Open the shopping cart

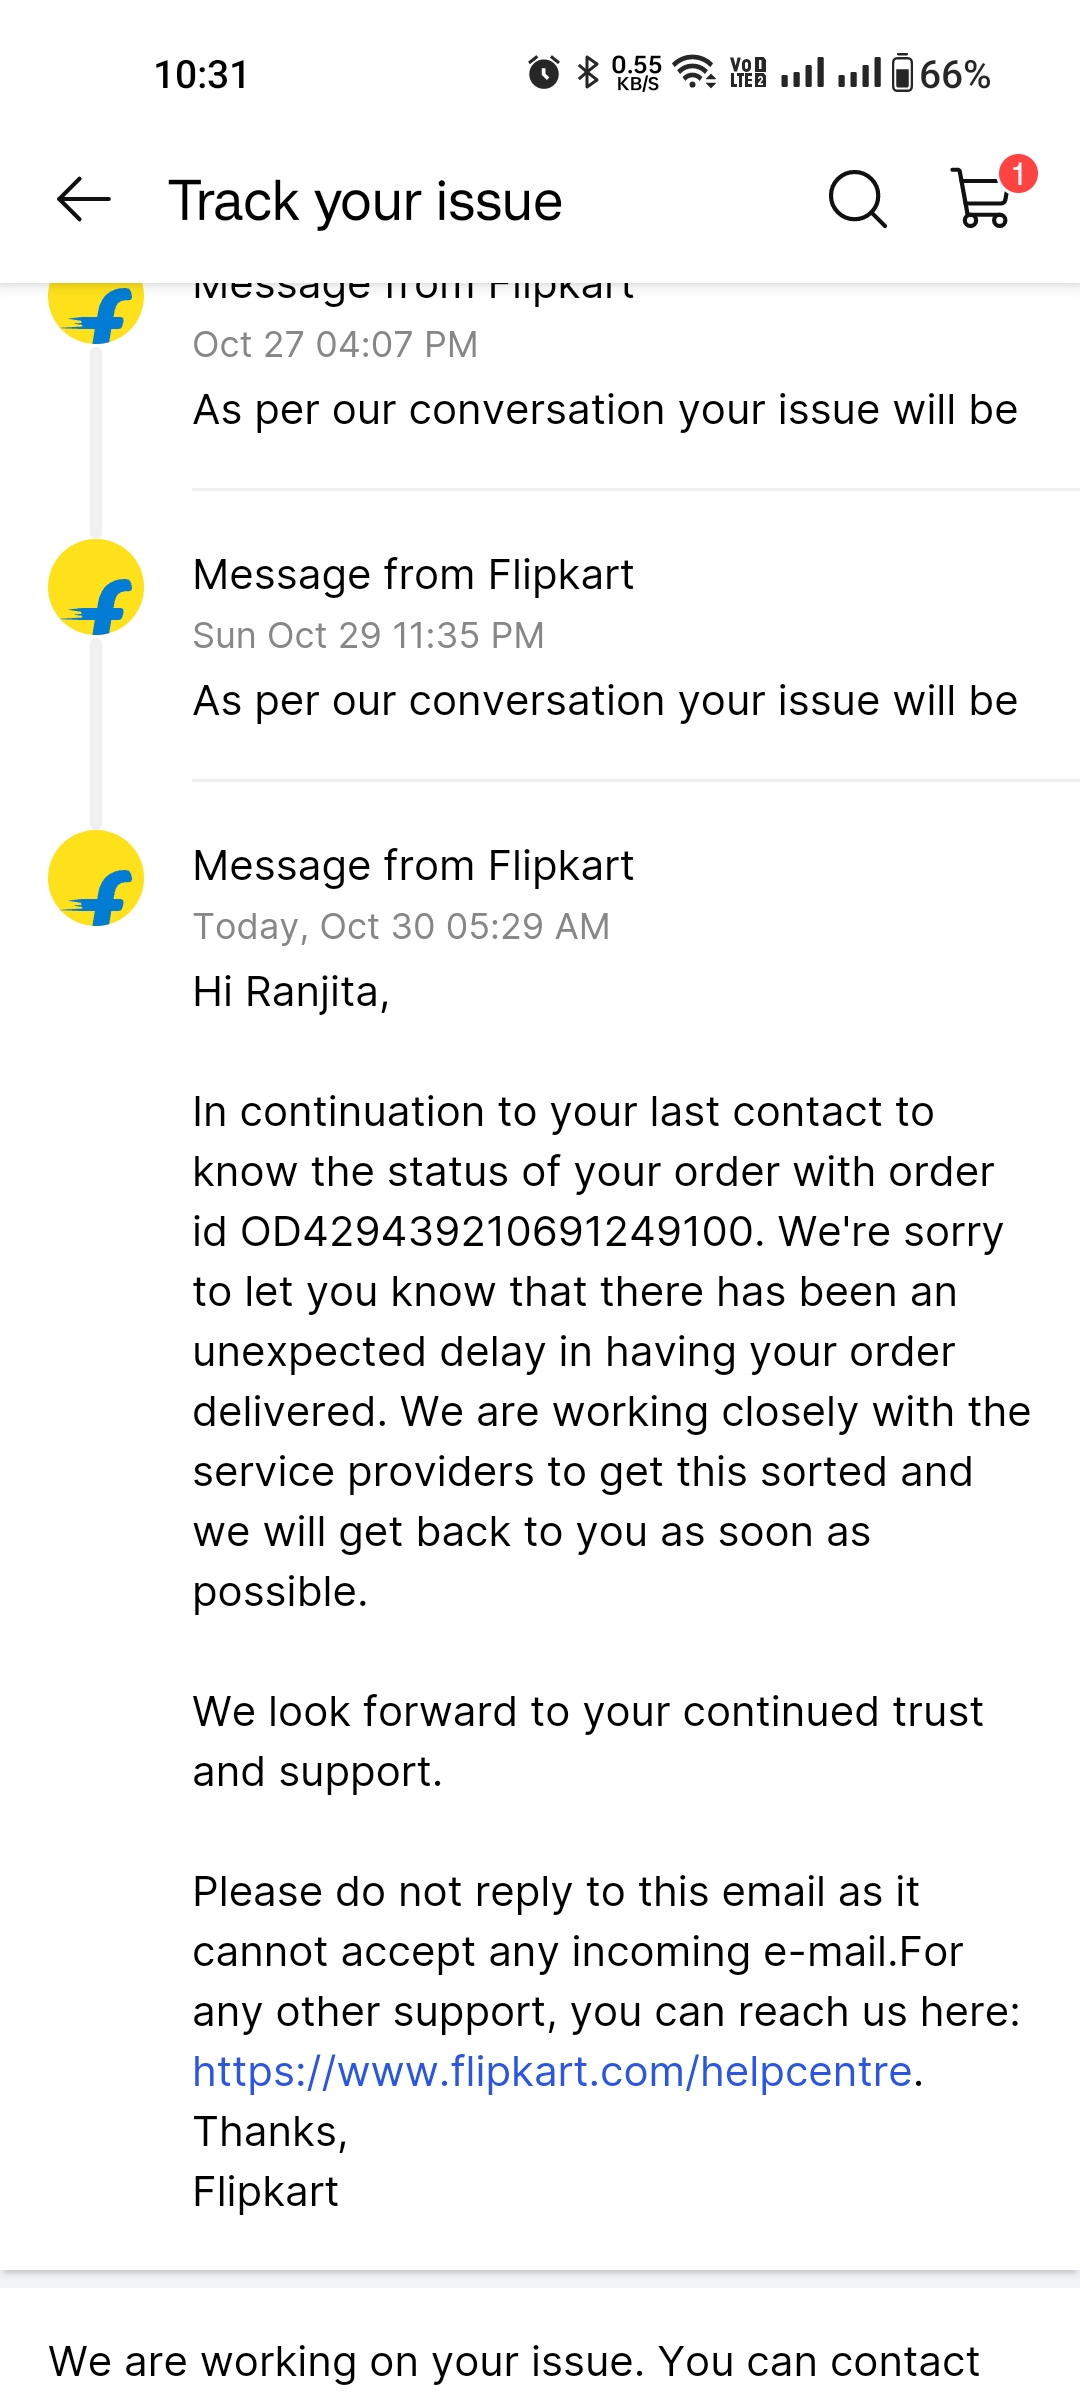[982, 200]
